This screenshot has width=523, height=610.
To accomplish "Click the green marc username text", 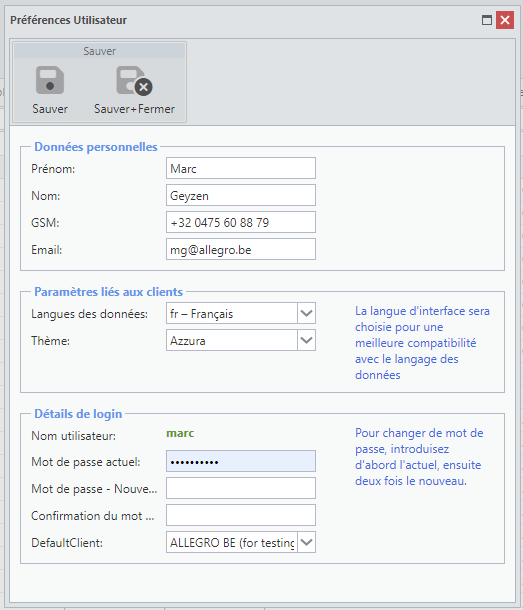I will tap(180, 433).
